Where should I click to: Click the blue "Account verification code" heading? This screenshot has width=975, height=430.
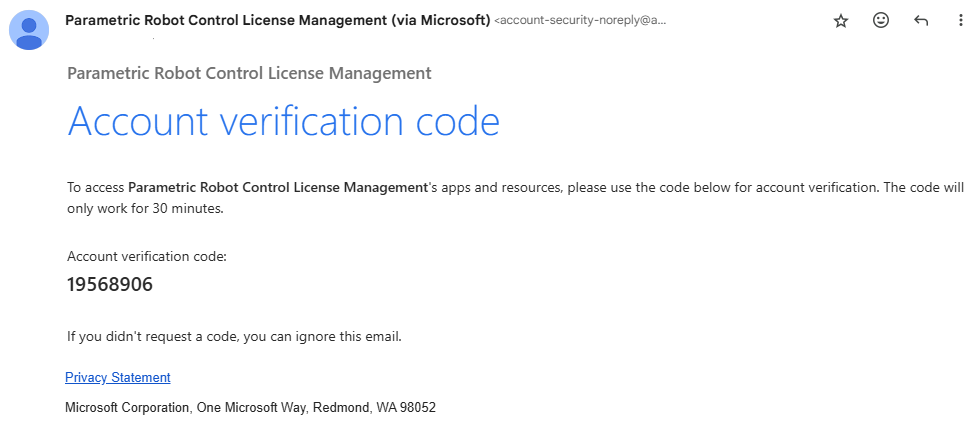283,122
